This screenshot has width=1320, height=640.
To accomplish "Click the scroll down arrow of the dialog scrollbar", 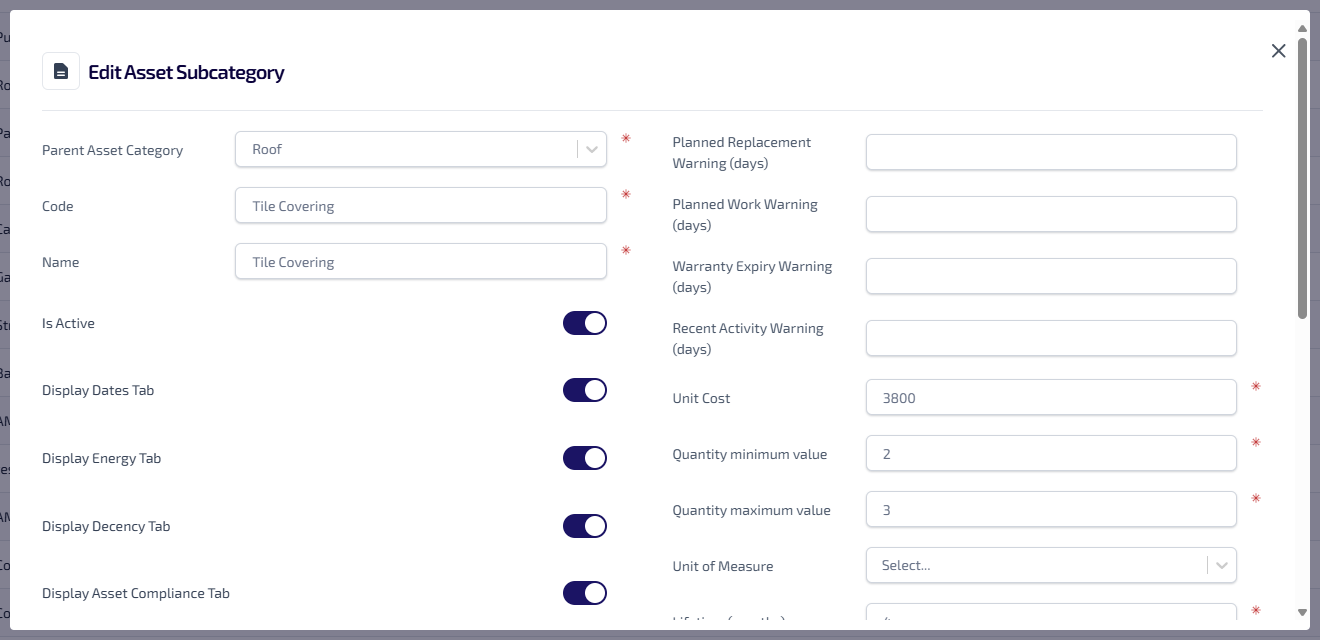I will tap(1302, 612).
